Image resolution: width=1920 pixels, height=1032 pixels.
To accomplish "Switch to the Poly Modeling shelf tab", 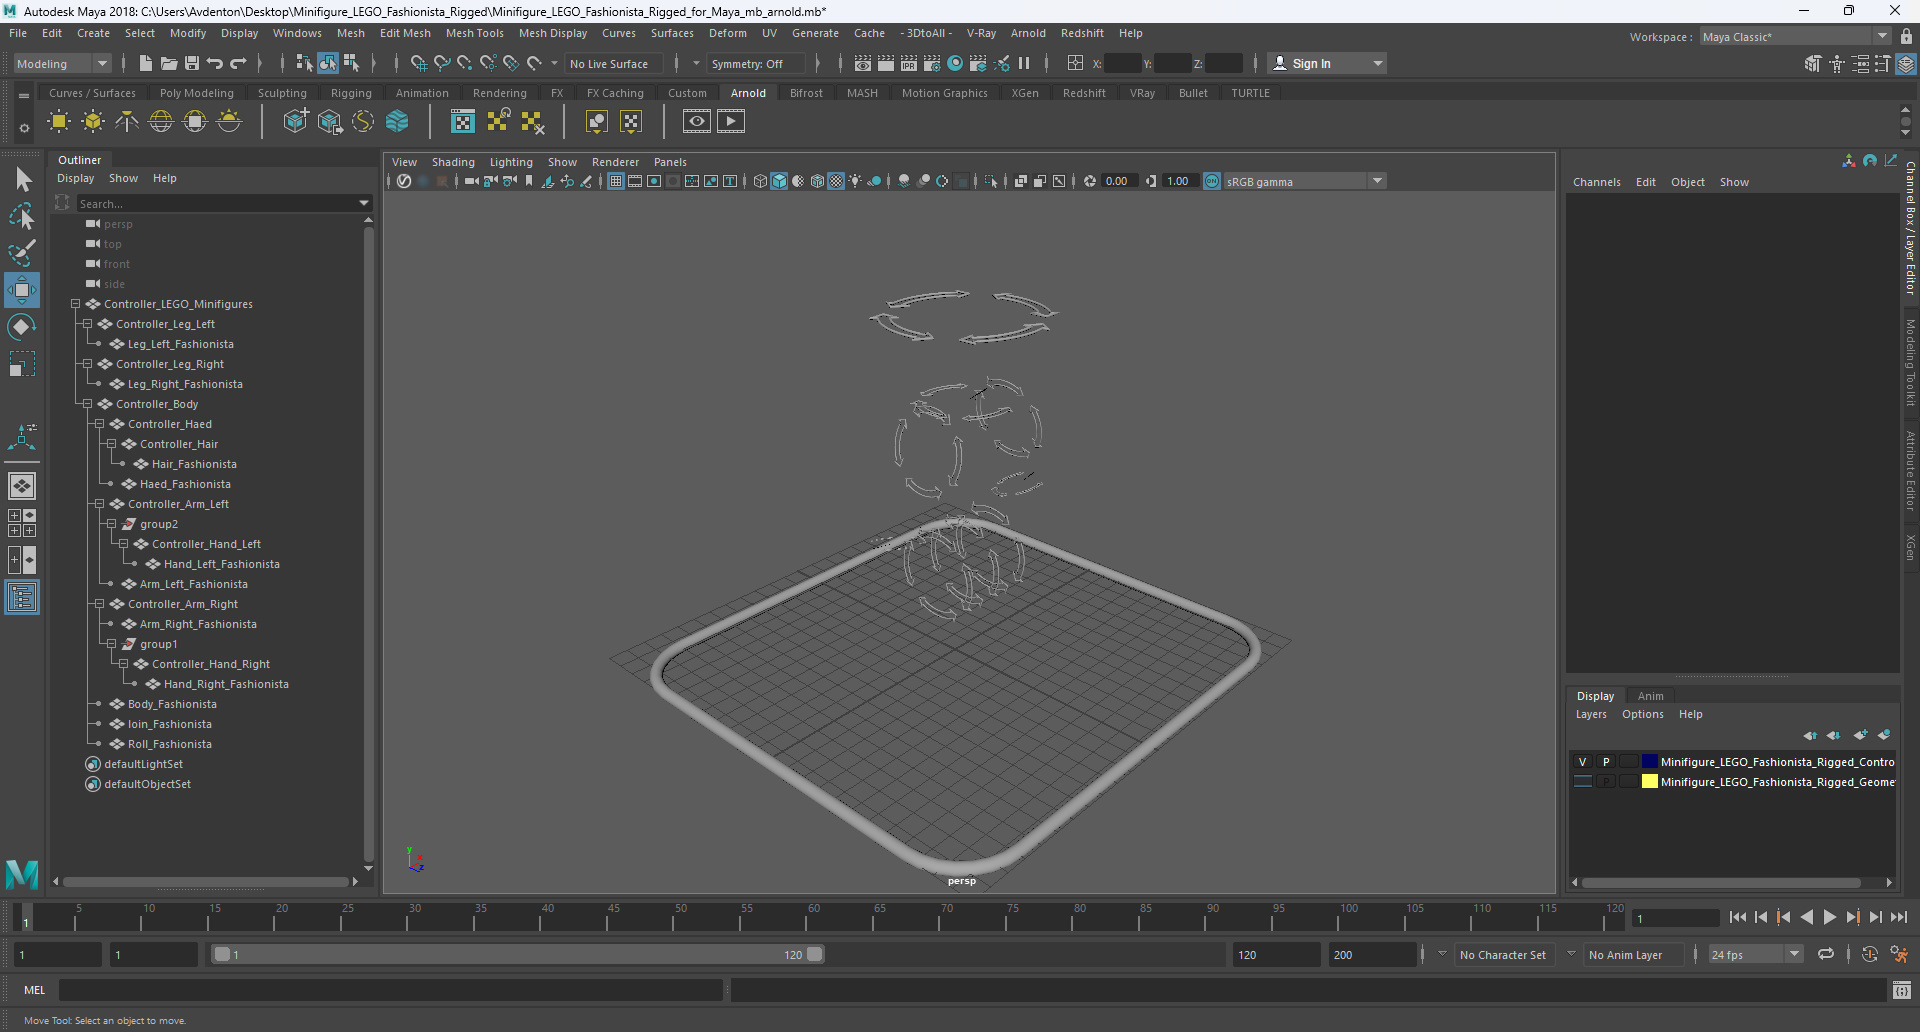I will point(196,93).
